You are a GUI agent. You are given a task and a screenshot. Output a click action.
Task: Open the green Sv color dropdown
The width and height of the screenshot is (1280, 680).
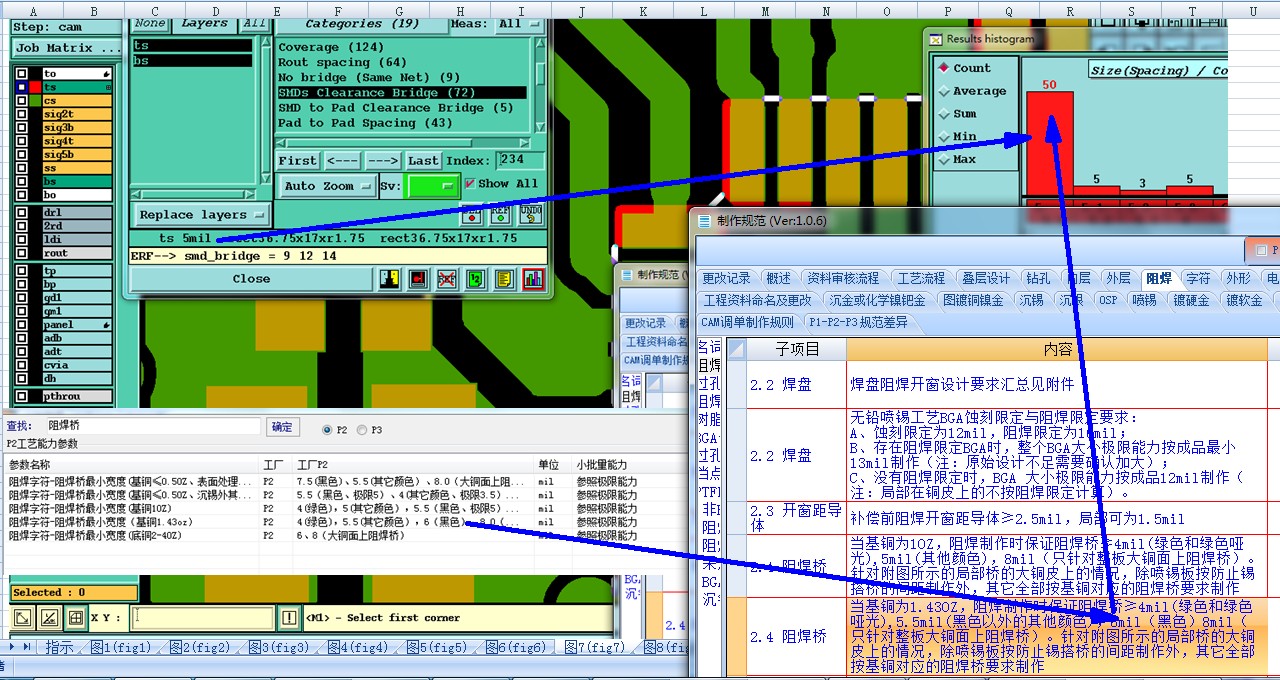432,186
